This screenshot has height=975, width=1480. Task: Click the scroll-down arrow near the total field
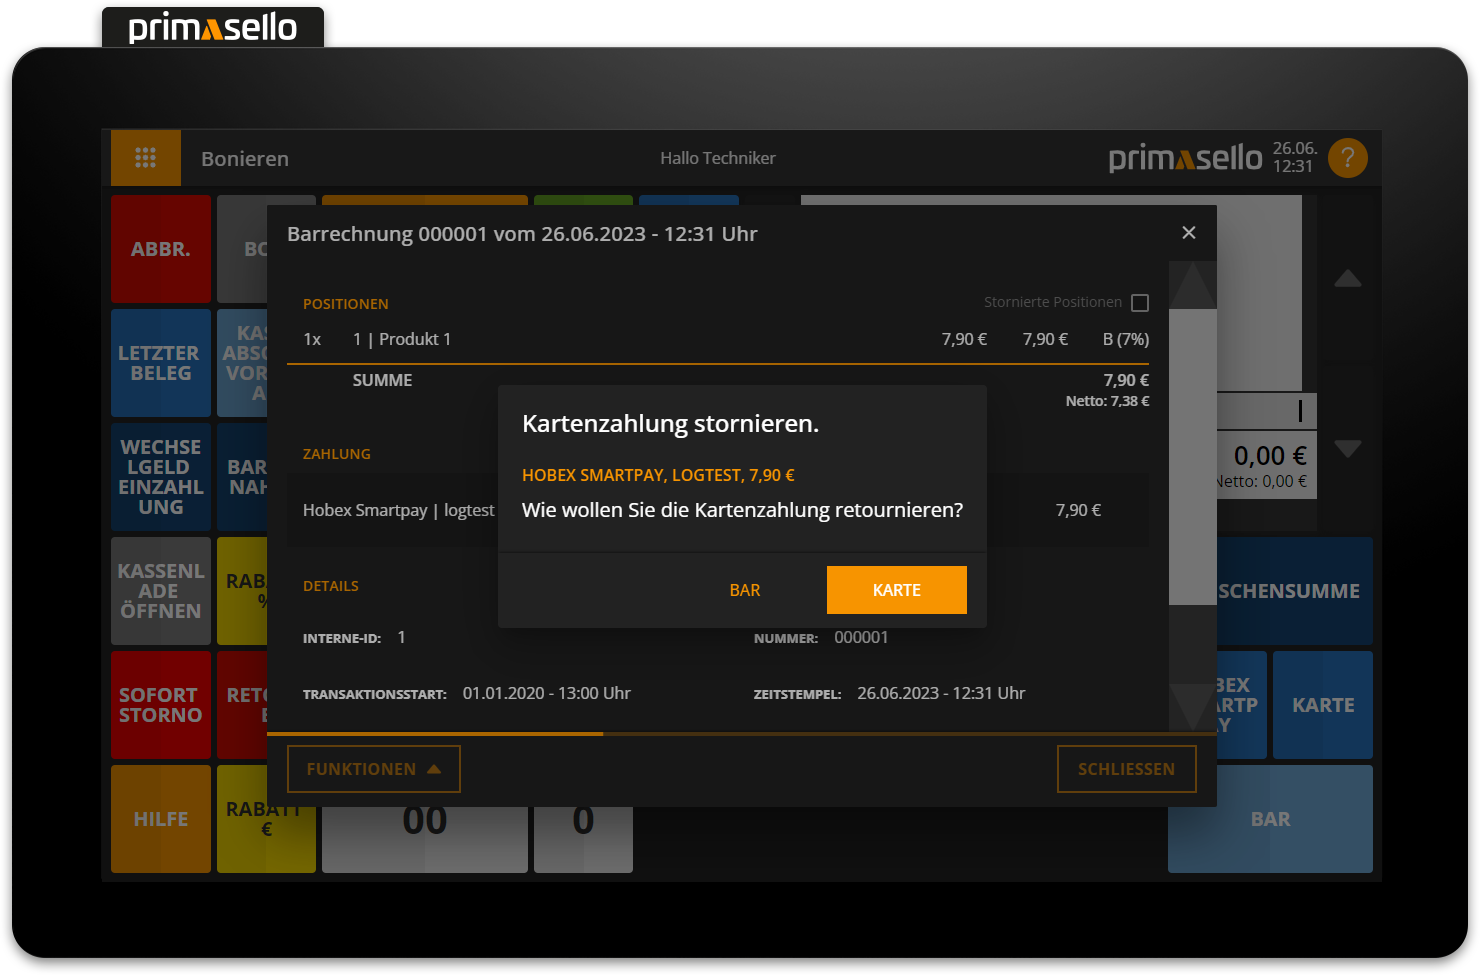coord(1347,449)
